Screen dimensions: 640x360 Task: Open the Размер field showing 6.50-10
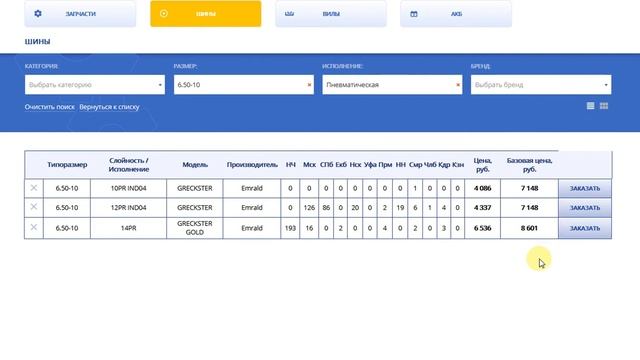[244, 84]
